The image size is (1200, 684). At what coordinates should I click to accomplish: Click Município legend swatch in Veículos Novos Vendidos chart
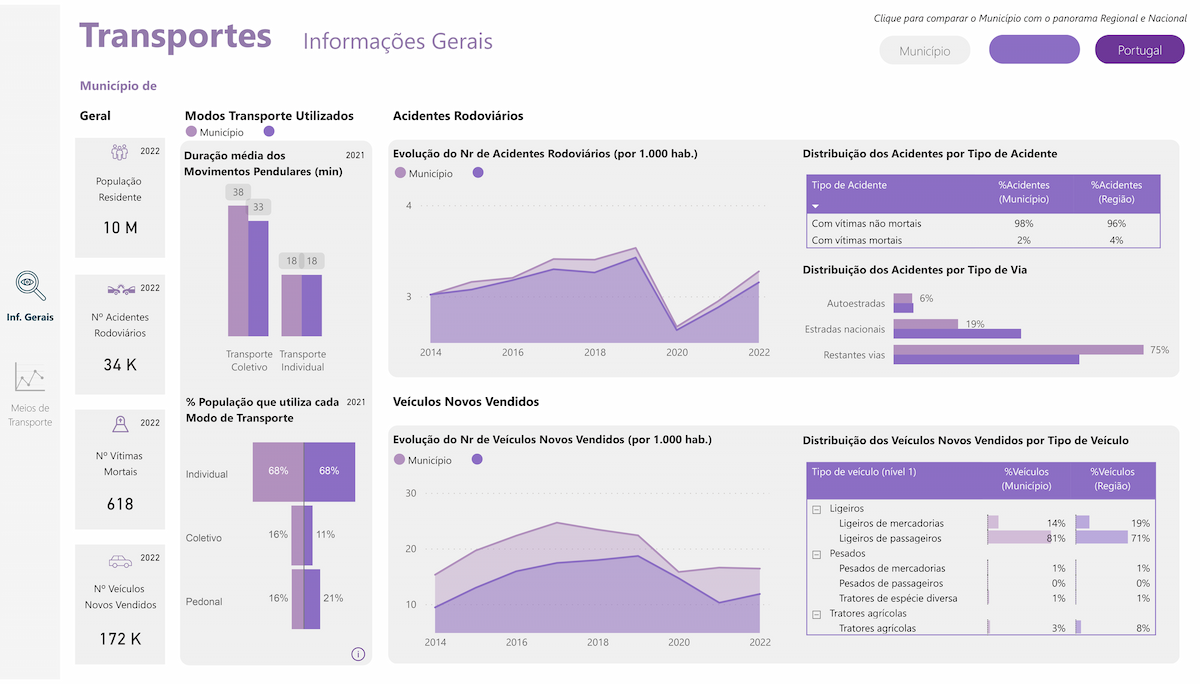point(400,460)
